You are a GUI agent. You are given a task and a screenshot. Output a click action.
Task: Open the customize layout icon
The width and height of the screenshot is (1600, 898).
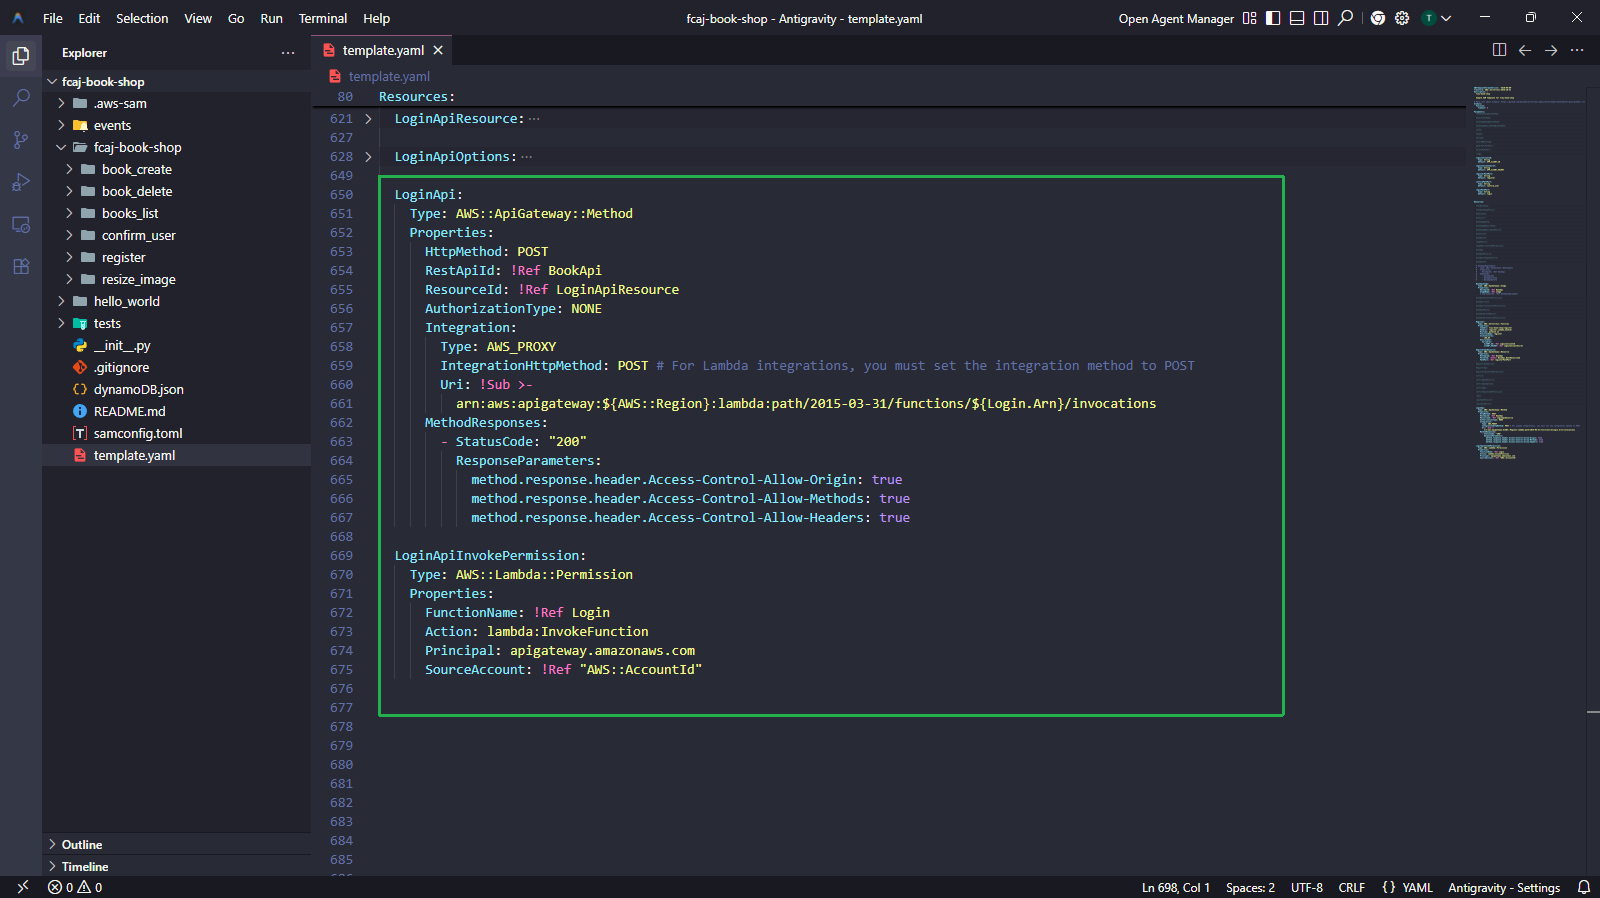pyautogui.click(x=1249, y=18)
